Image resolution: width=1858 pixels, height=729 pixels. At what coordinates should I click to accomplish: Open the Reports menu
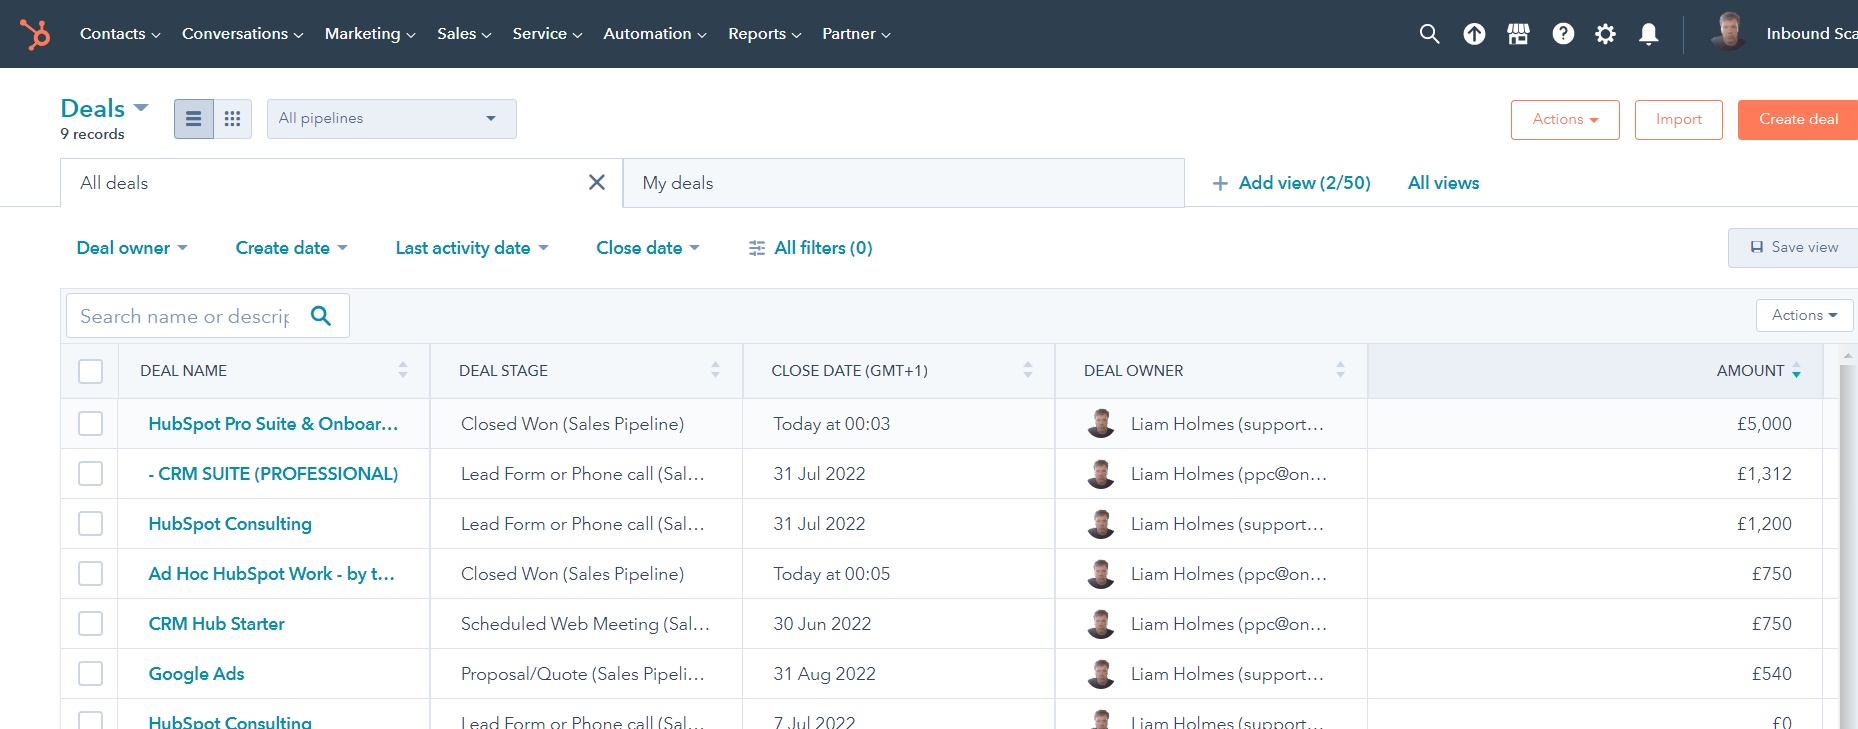point(765,34)
